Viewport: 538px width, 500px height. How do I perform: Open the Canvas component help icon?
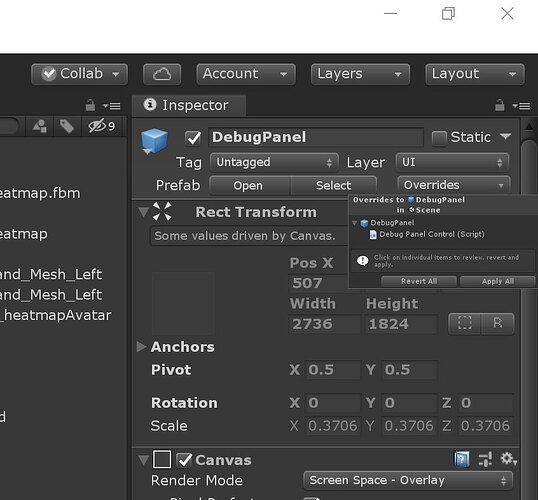pos(462,459)
